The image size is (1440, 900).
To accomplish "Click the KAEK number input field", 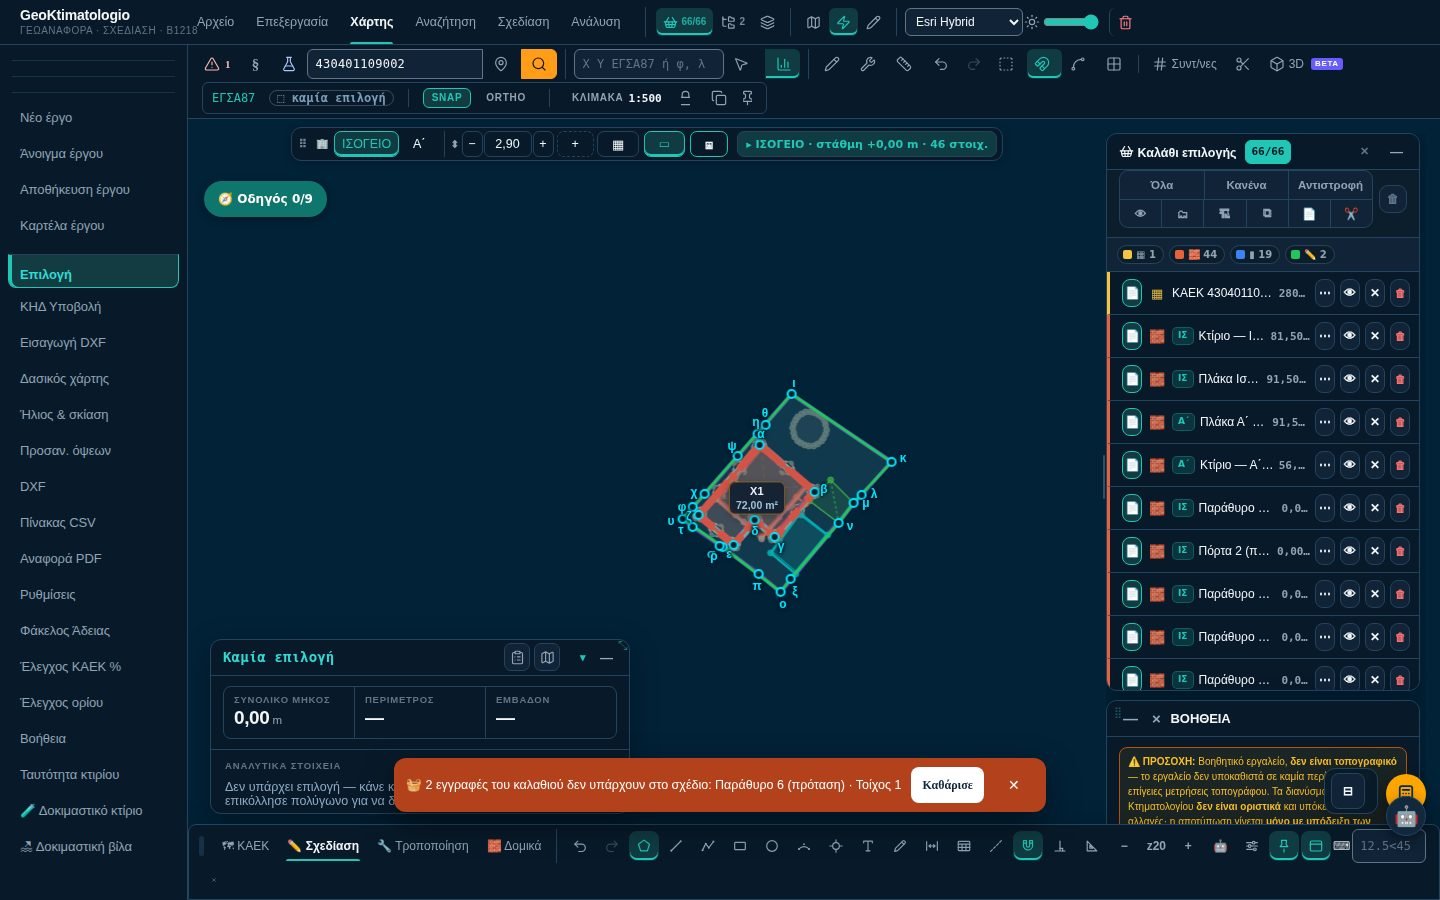I will [394, 64].
